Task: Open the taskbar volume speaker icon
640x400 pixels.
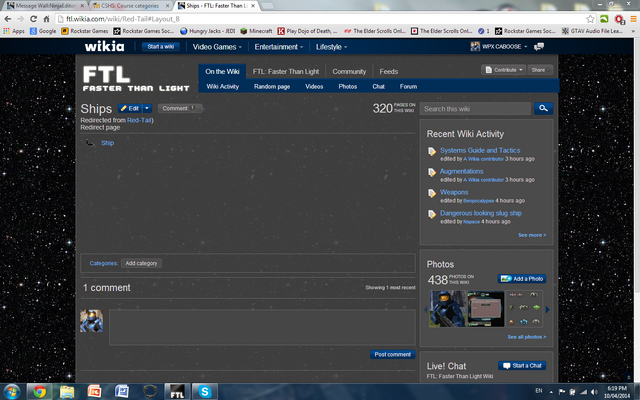Action: (594, 392)
